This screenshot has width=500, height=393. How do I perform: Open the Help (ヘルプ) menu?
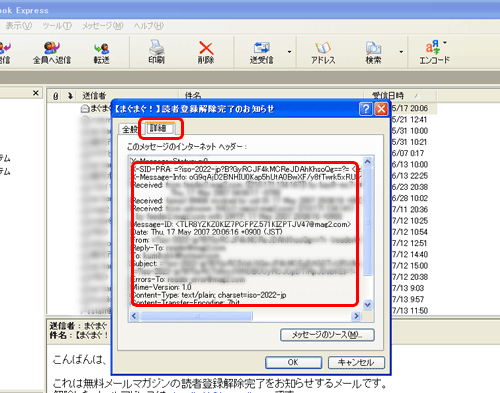[x=149, y=26]
